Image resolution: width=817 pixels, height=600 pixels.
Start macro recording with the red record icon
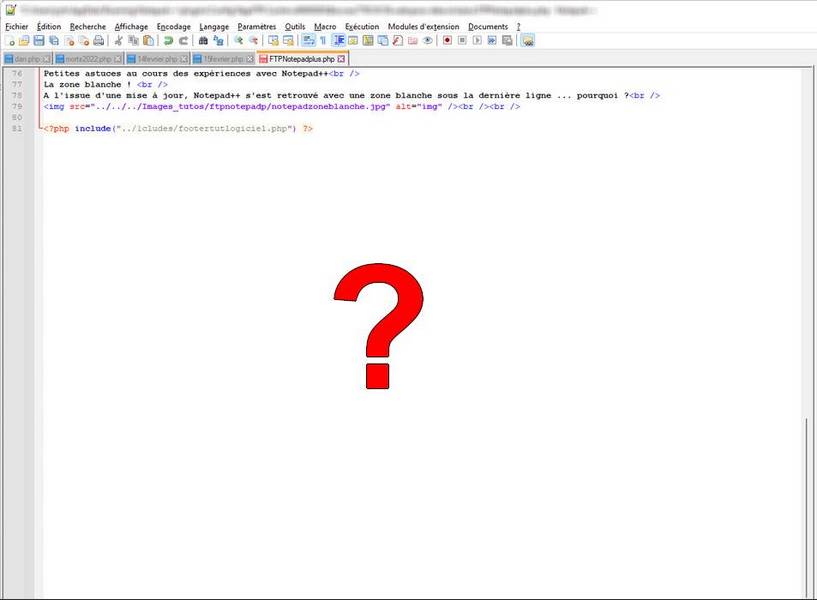pyautogui.click(x=447, y=41)
